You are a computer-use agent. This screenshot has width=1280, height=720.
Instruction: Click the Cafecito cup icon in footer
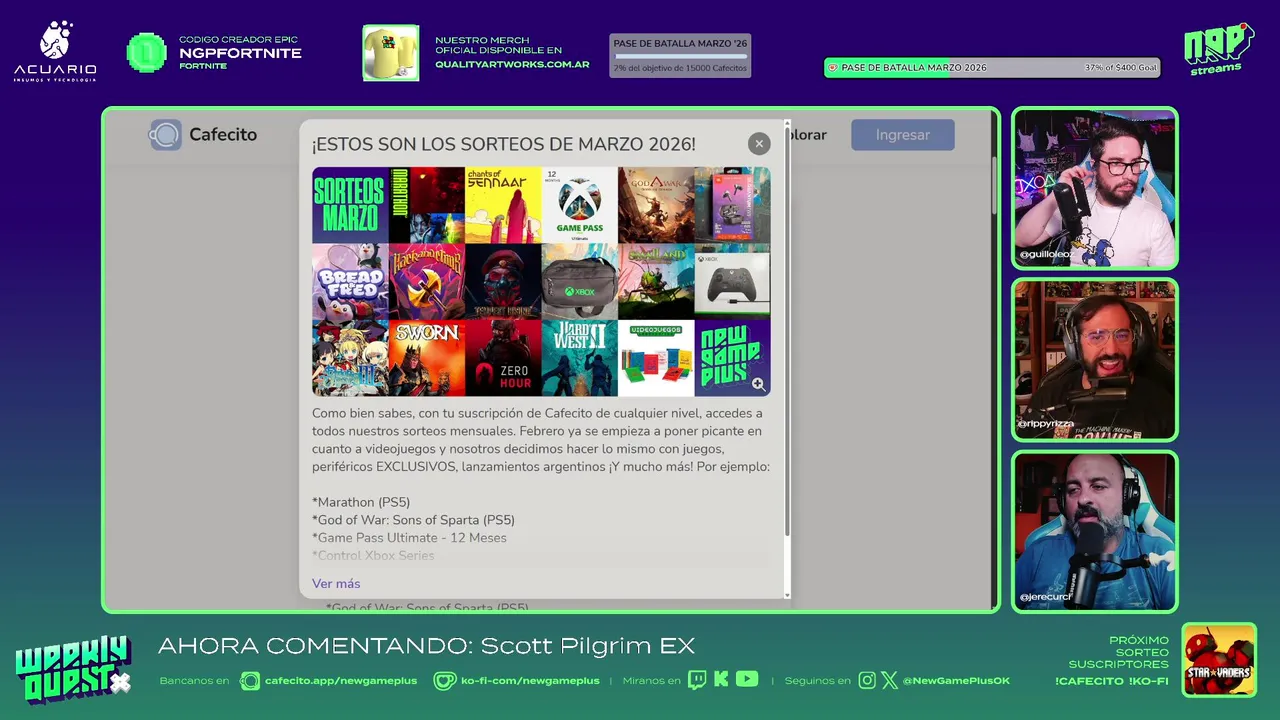[x=250, y=681]
